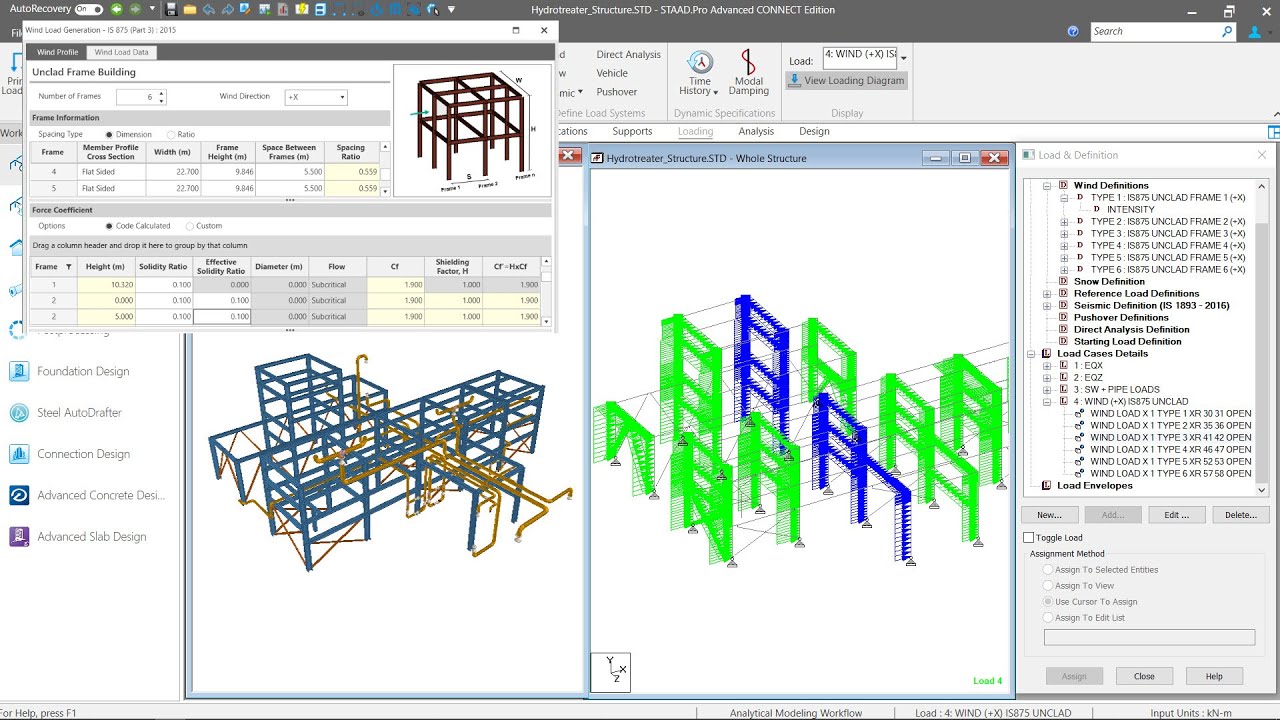
Task: Click the filter icon in the Frame column header
Action: pyautogui.click(x=68, y=267)
